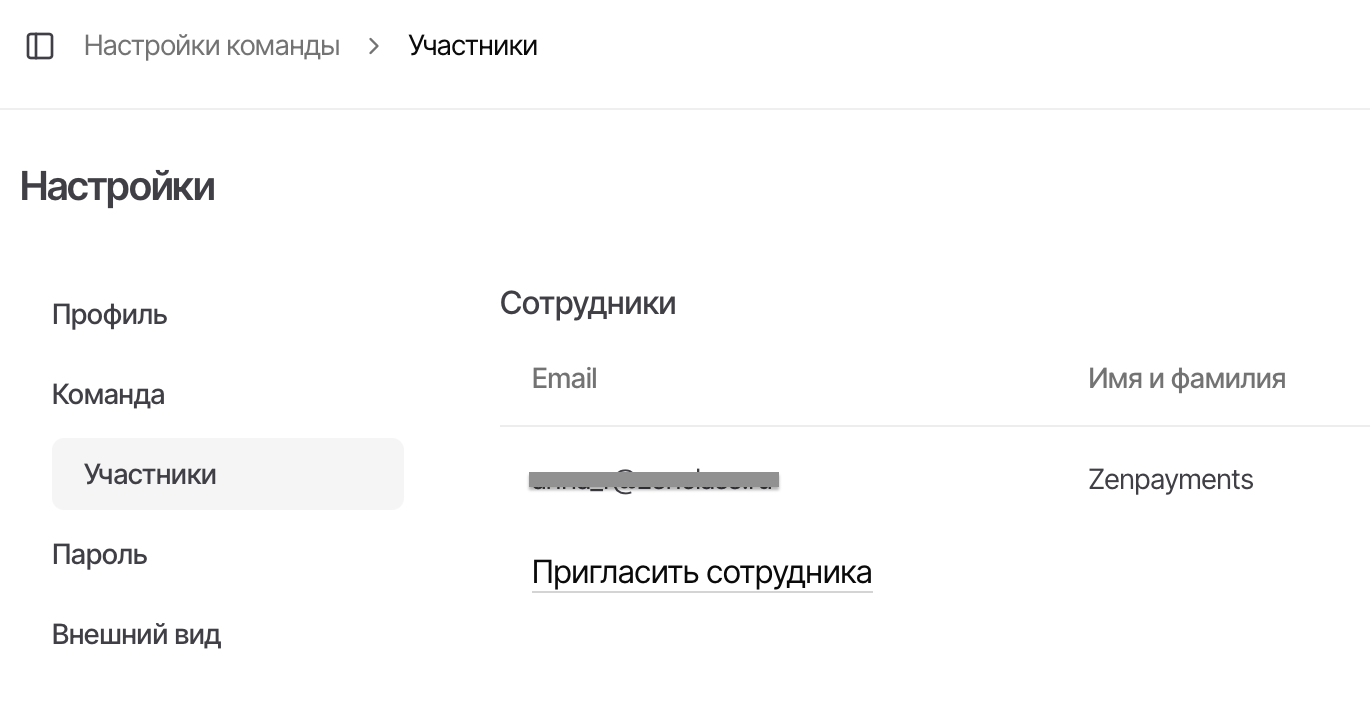Click the Участники breadcrumb label
The image size is (1370, 712).
[x=473, y=46]
